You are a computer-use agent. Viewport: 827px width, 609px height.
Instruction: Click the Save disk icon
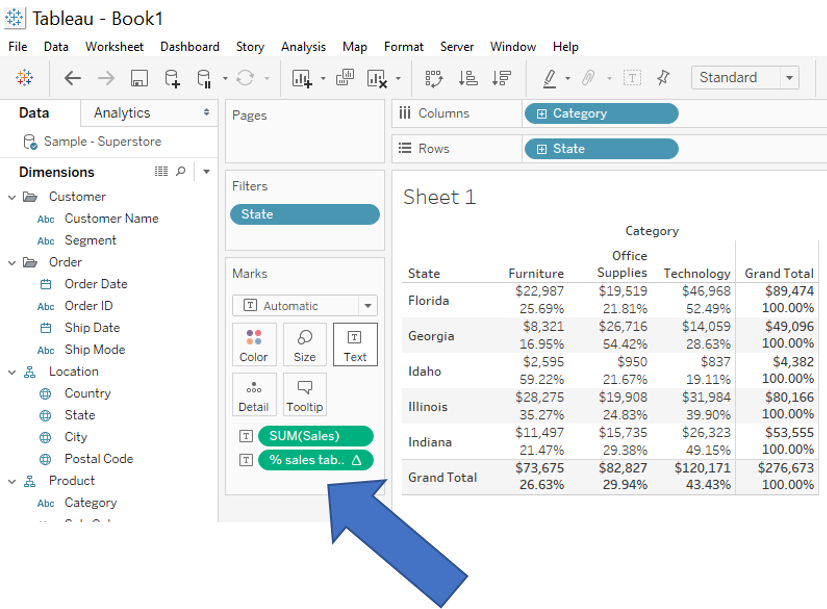[x=139, y=78]
